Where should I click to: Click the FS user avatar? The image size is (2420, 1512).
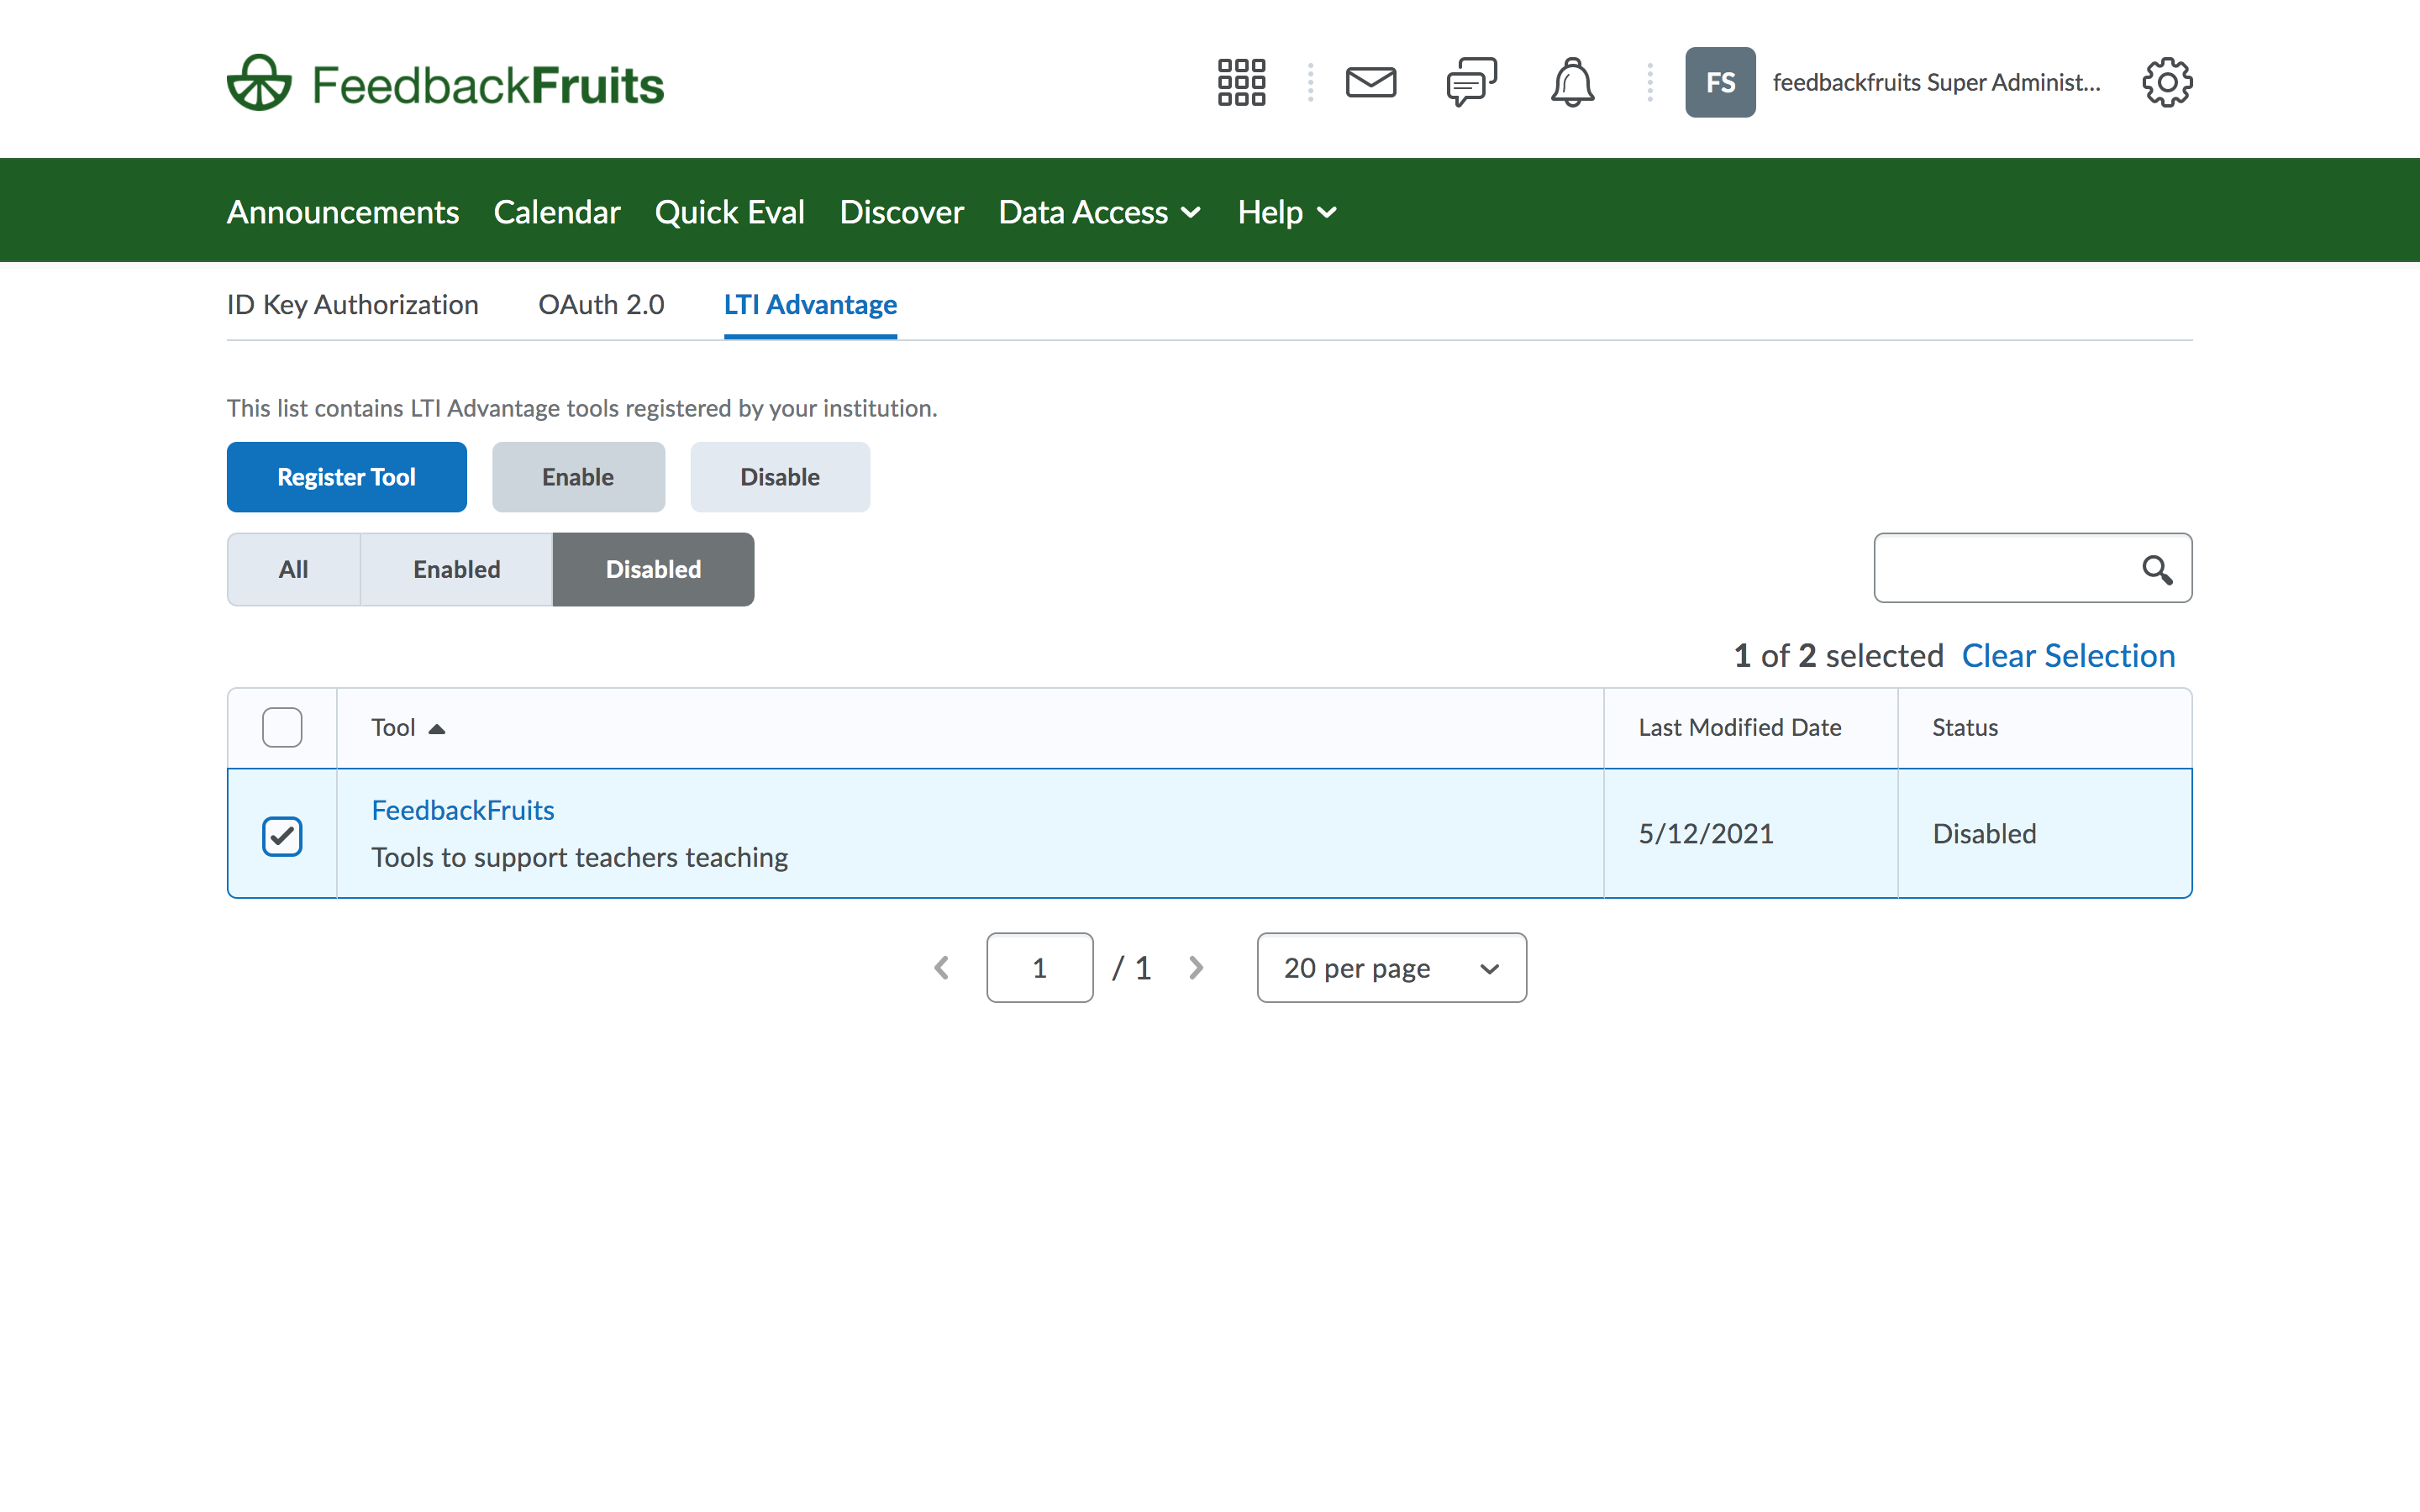click(x=1720, y=82)
